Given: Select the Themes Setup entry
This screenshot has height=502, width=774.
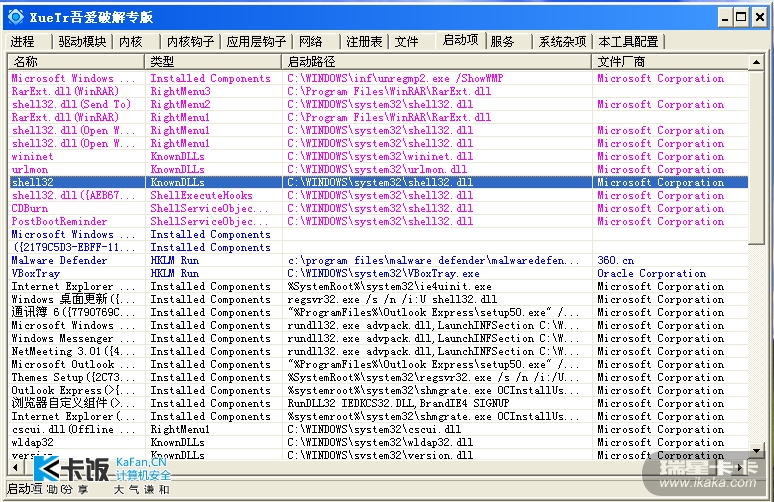Looking at the screenshot, I should 378,377.
